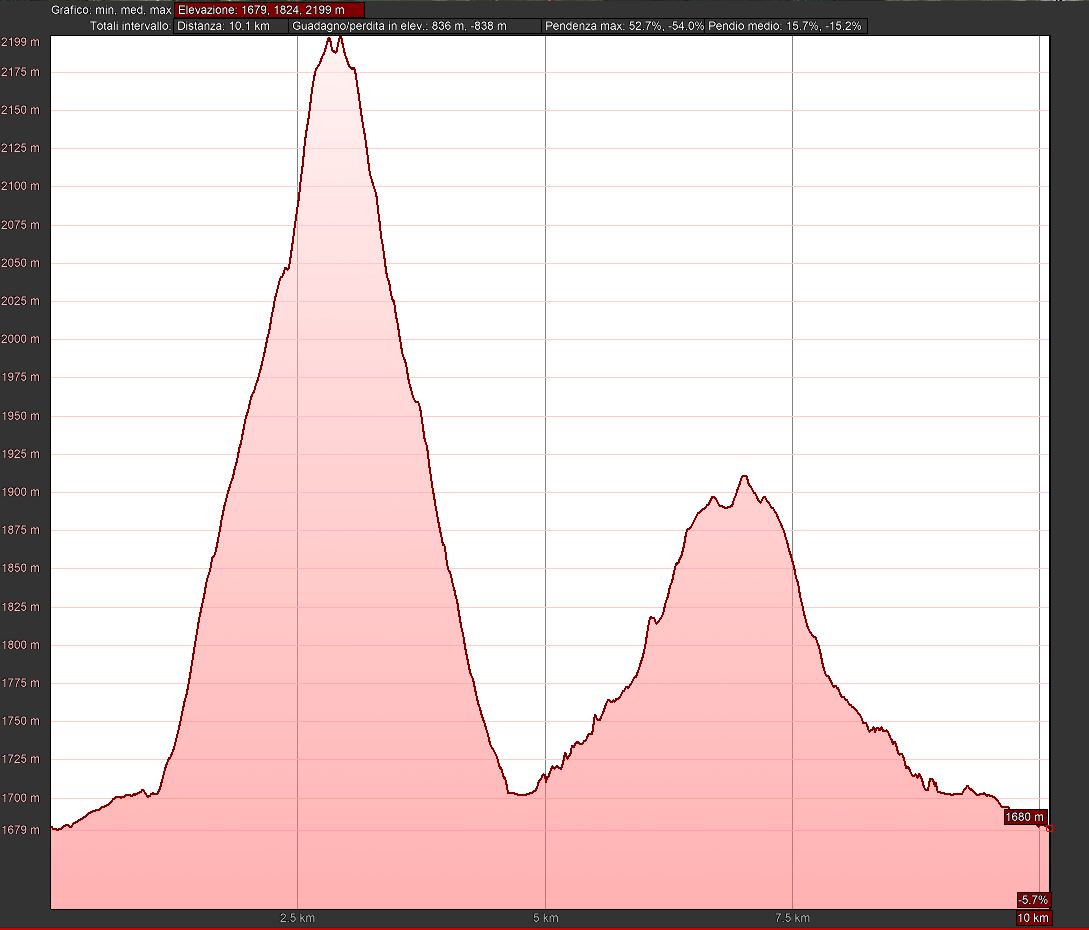The width and height of the screenshot is (1089, 930).
Task: Click the Guadagno/perdita in elev. field
Action: (x=415, y=26)
